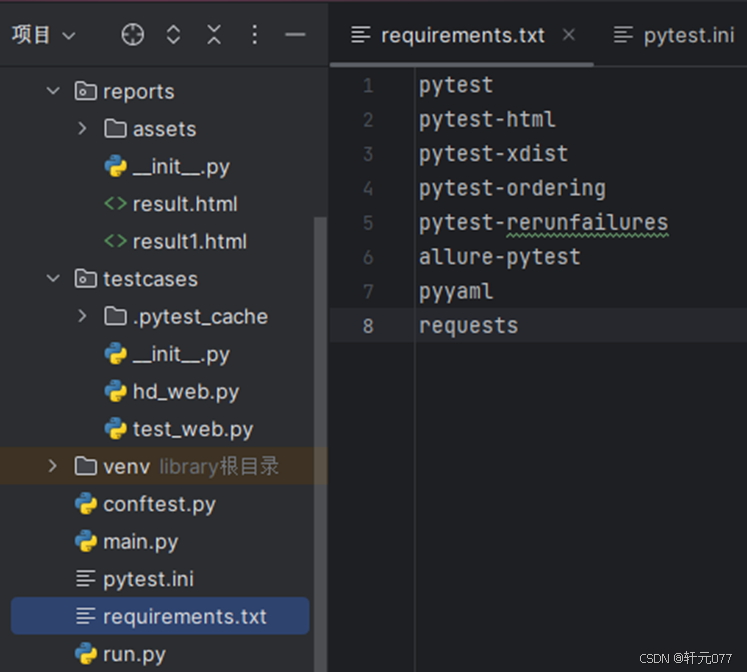Image resolution: width=747 pixels, height=672 pixels.
Task: Place cursor on 'allure-pytest' line
Action: click(499, 257)
